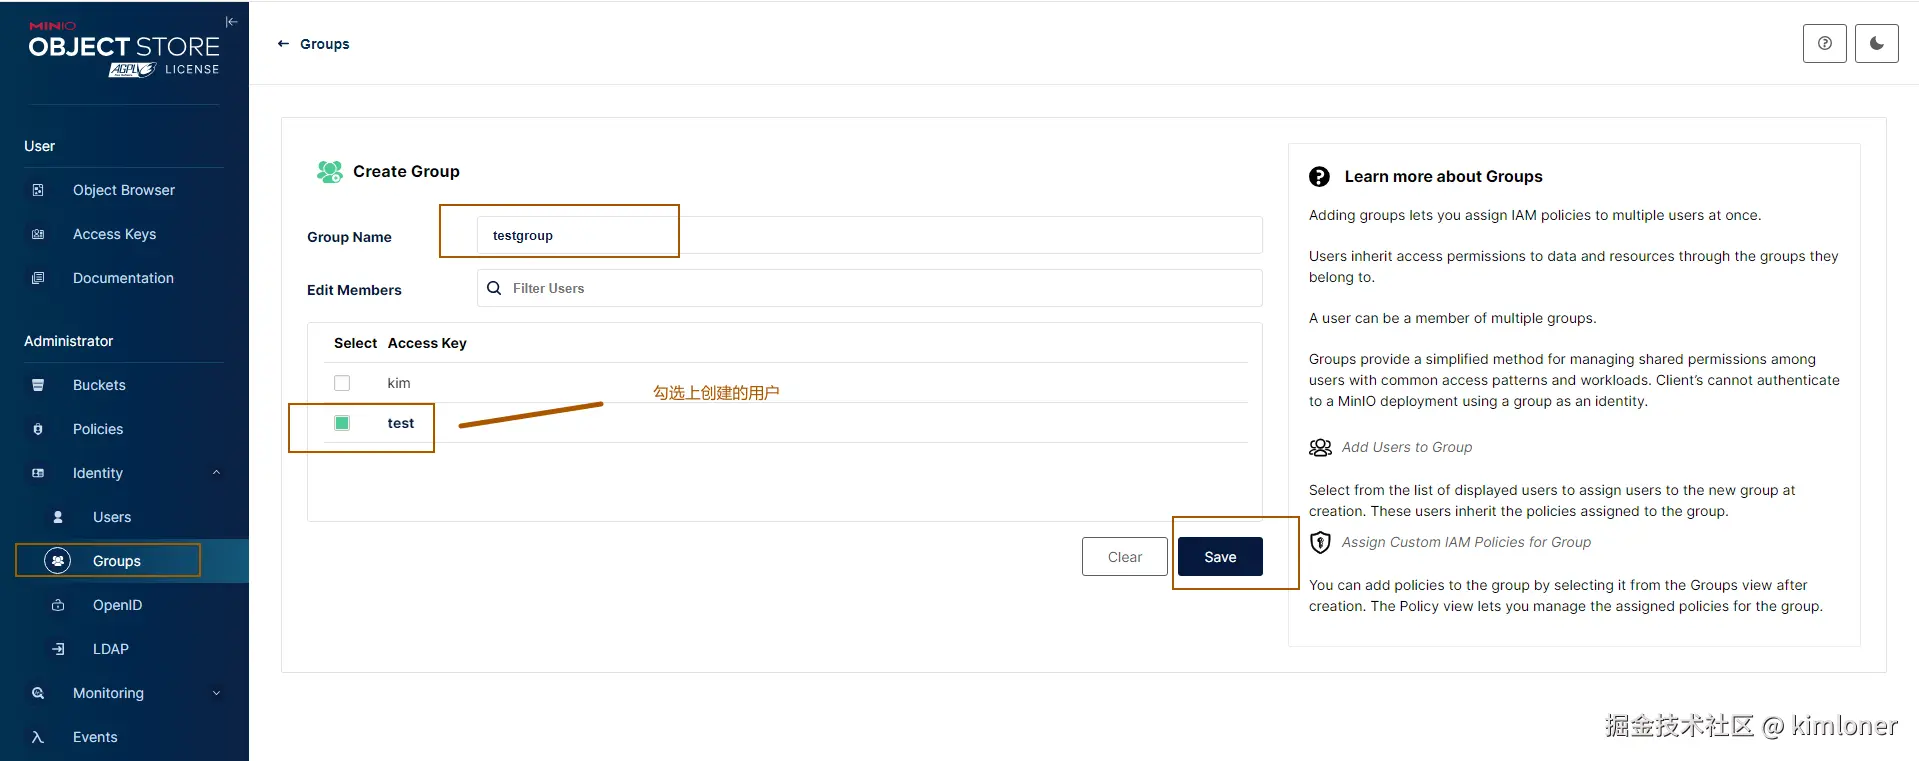Viewport: 1919px width, 761px height.
Task: Click the Assign Custom IAM Policies icon
Action: pyautogui.click(x=1320, y=542)
